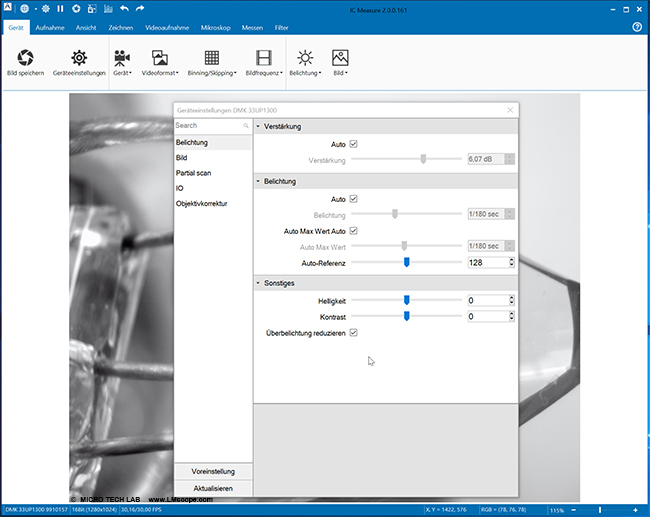Collapse the Belichtung section header
Screen dimensions: 650x517
coord(259,181)
